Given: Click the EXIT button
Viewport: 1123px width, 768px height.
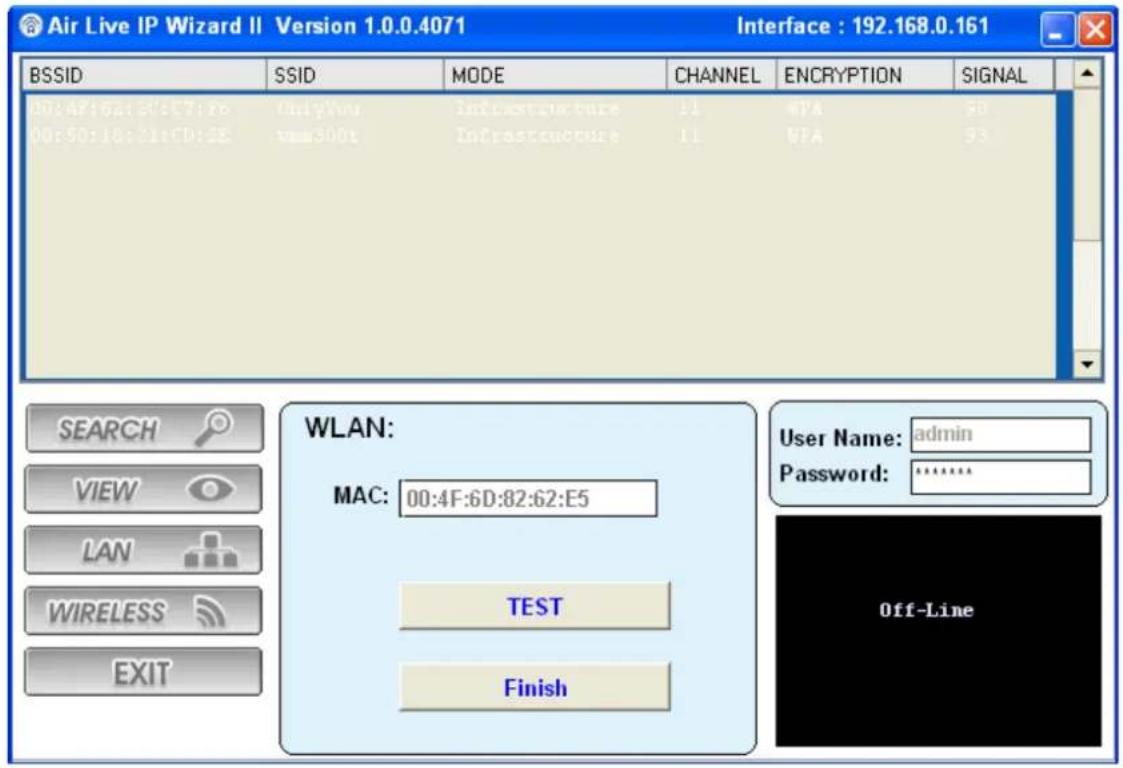Looking at the screenshot, I should point(143,673).
